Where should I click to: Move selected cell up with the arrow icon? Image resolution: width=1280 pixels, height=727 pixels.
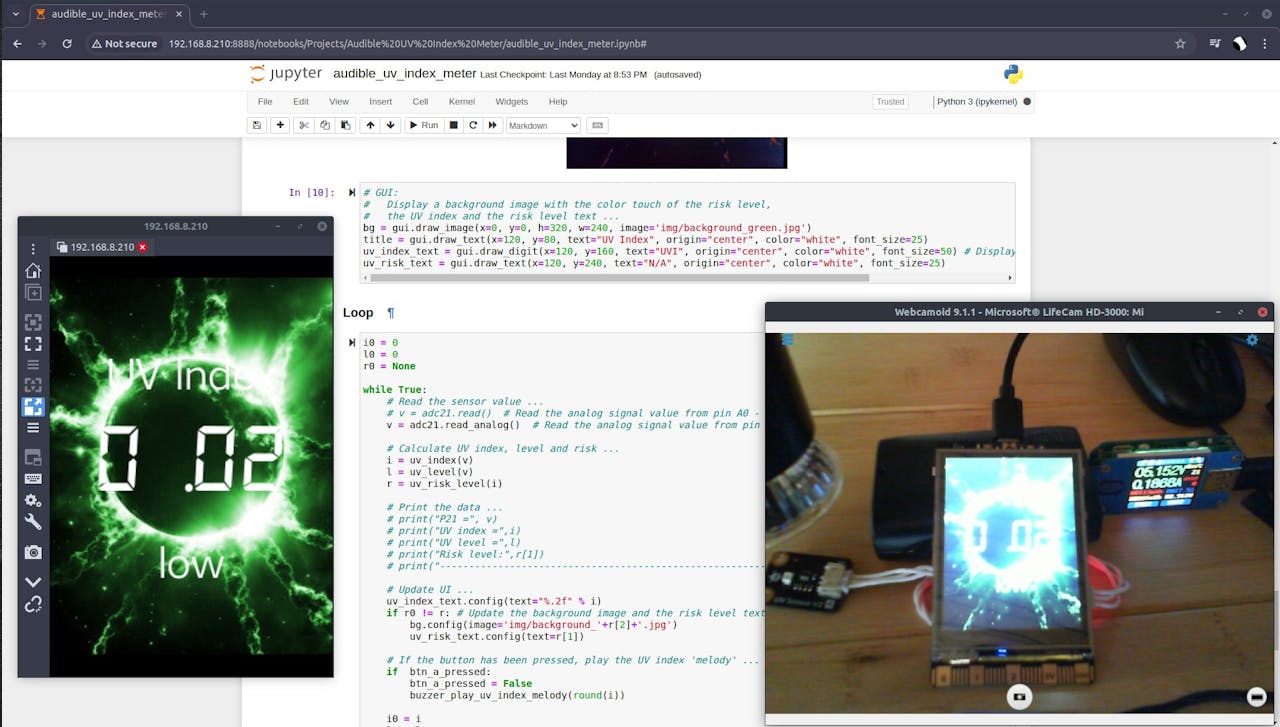(x=370, y=125)
